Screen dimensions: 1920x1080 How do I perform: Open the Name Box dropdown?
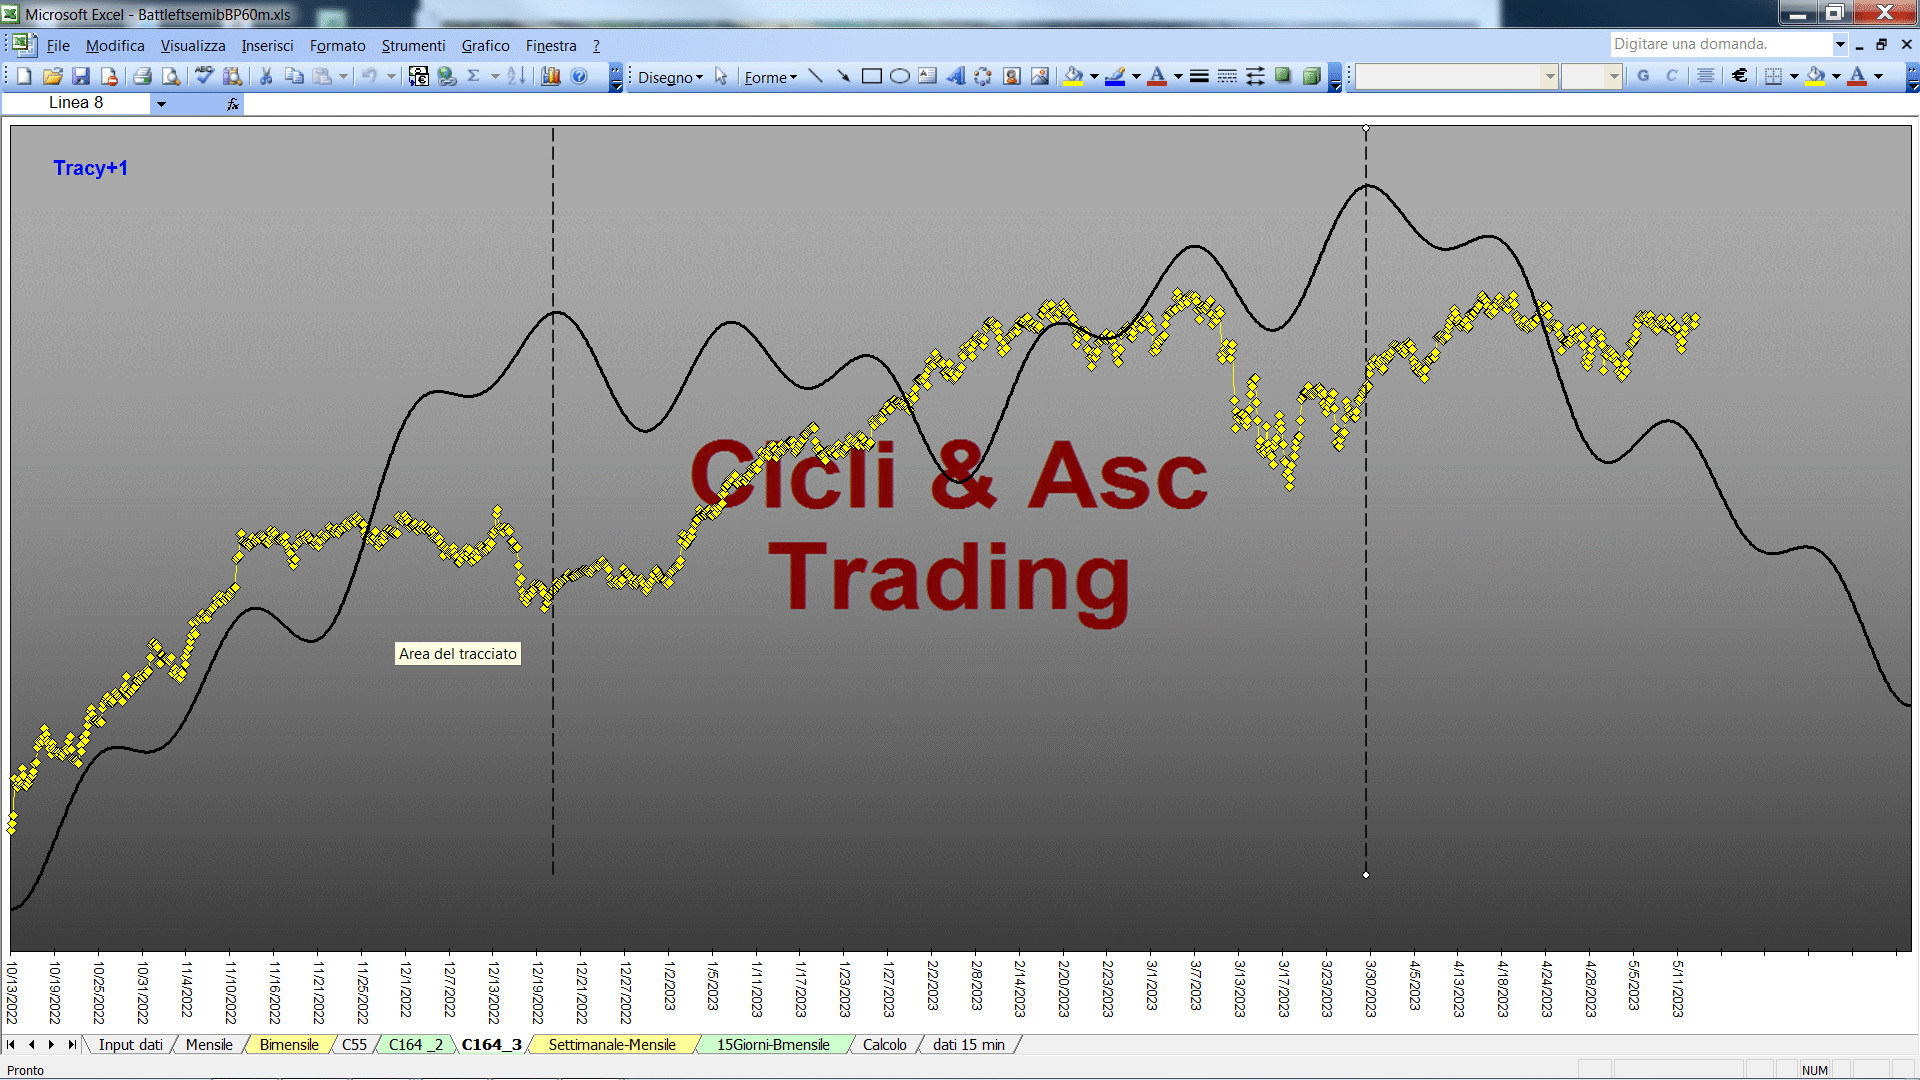(161, 104)
